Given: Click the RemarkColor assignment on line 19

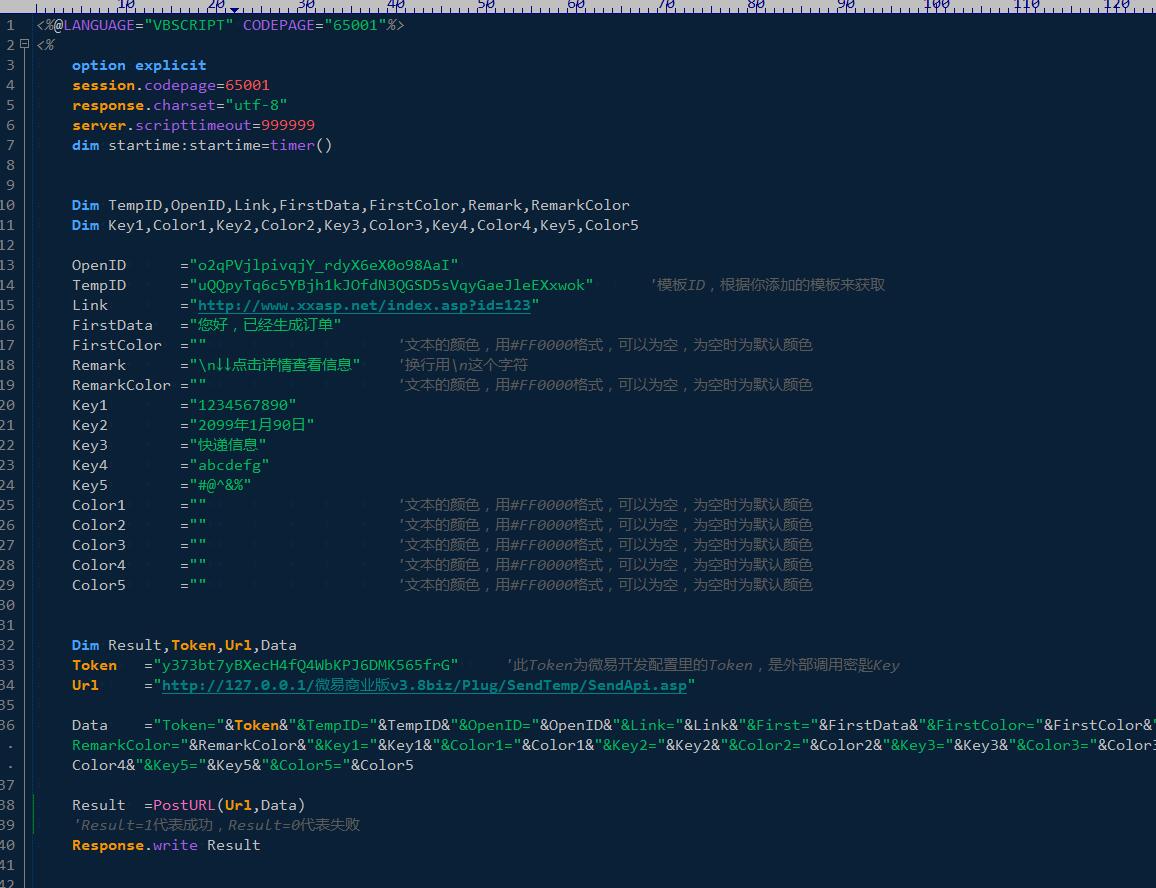Looking at the screenshot, I should pos(139,385).
